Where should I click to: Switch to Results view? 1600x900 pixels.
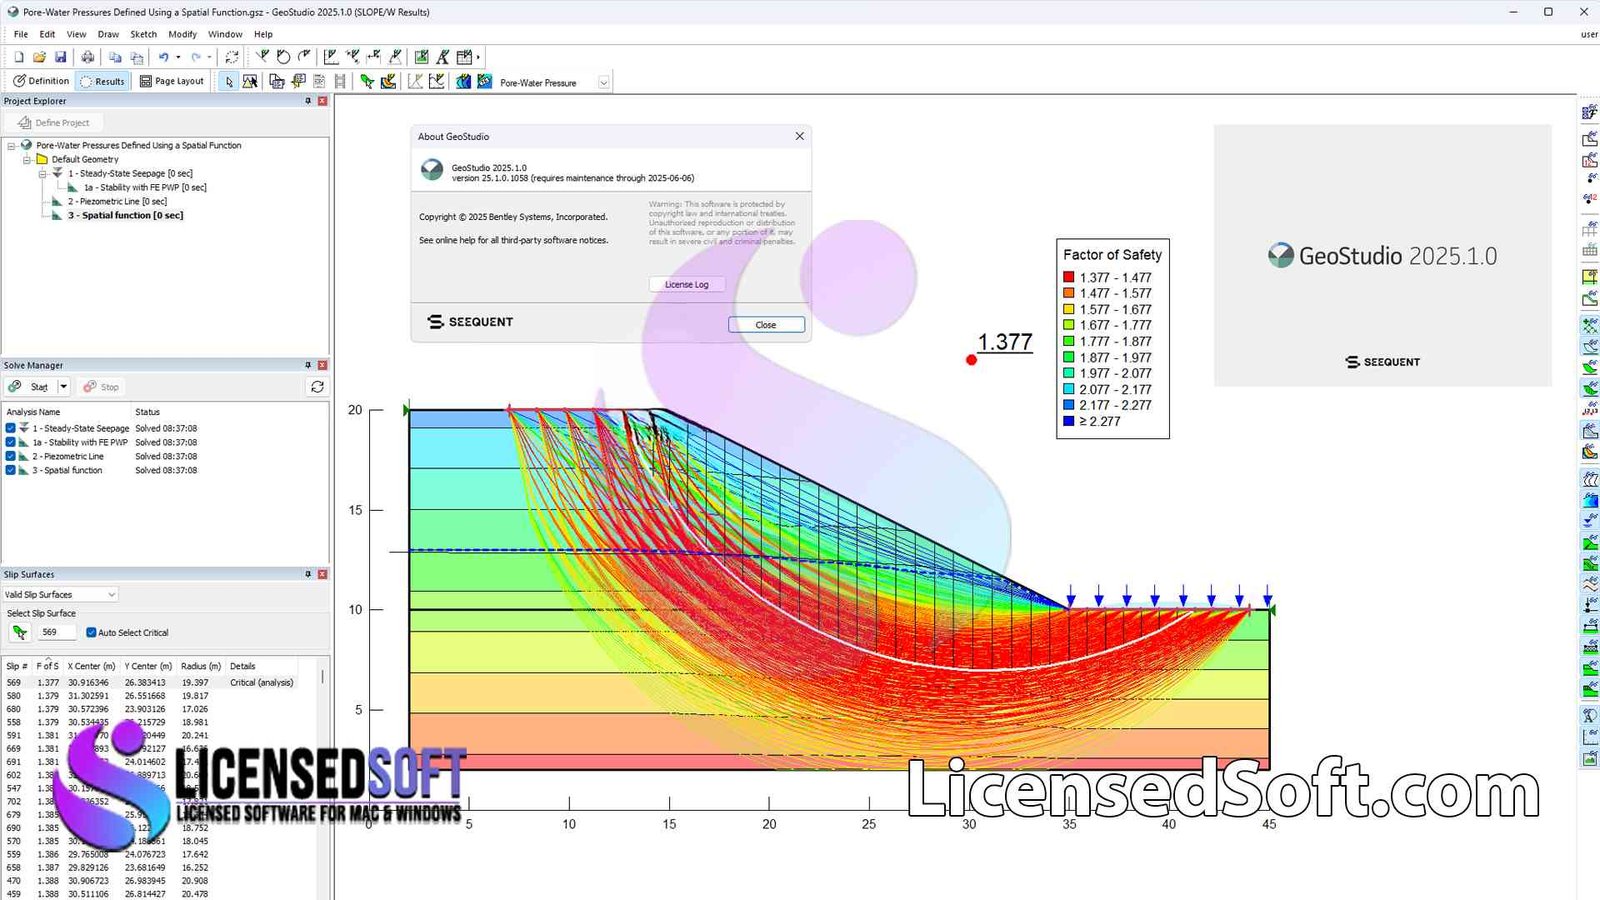pyautogui.click(x=103, y=82)
